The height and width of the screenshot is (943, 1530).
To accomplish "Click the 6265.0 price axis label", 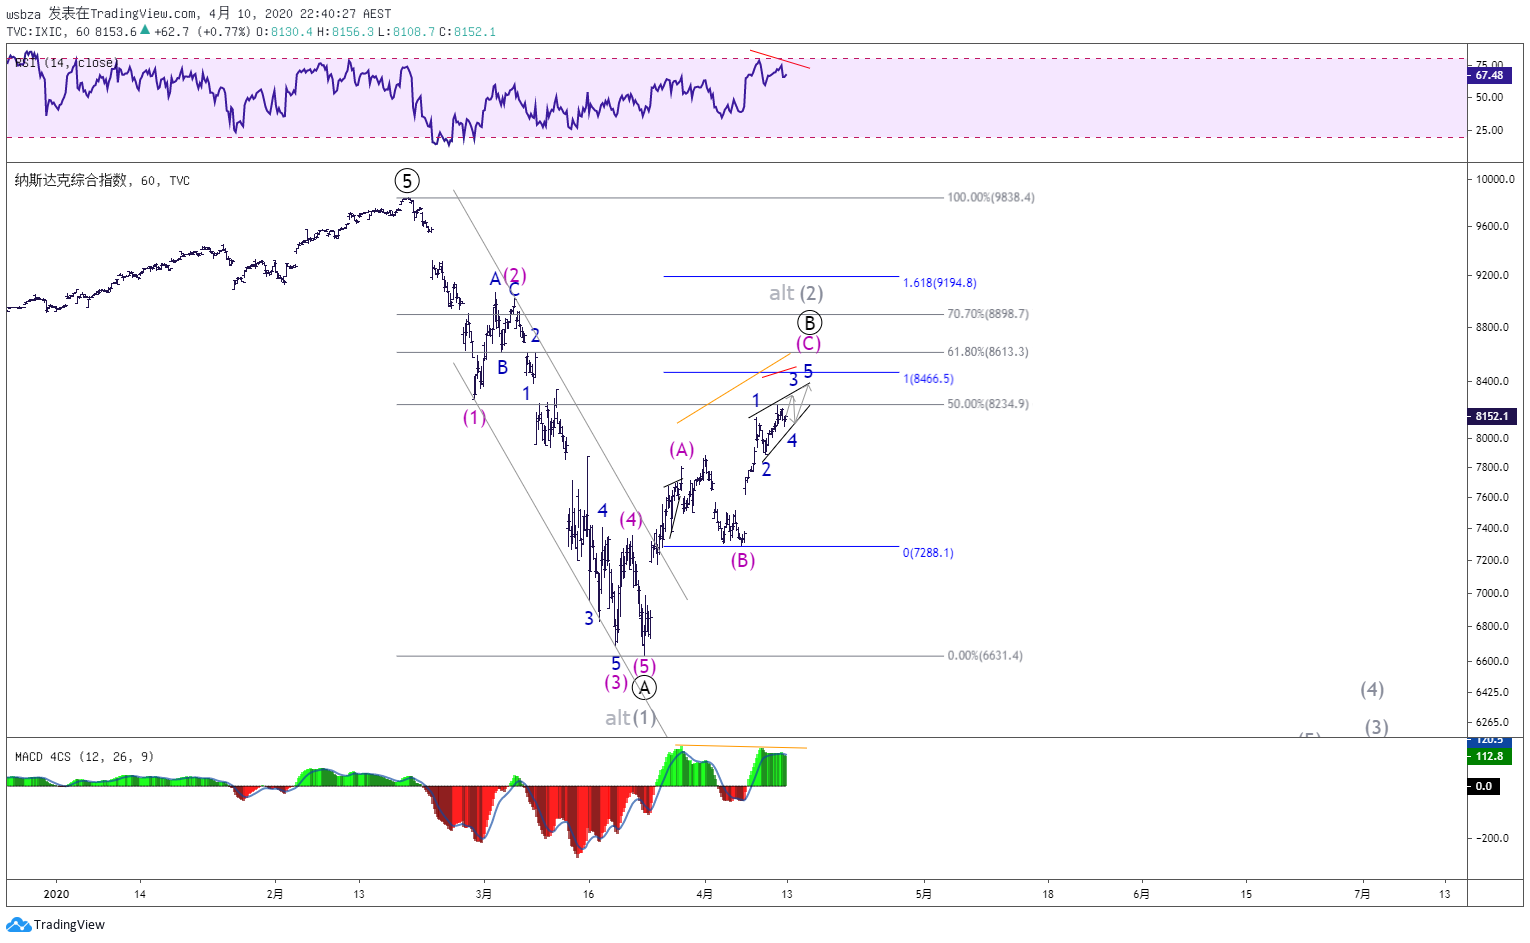I will [1493, 722].
